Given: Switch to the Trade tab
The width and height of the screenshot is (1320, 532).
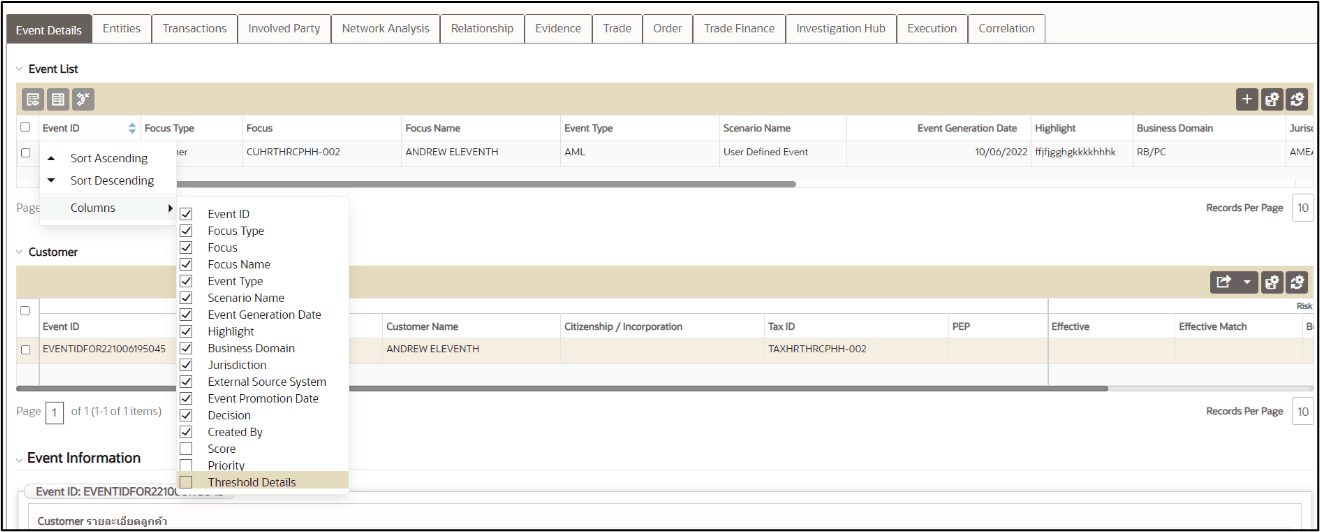Looking at the screenshot, I should (x=617, y=28).
